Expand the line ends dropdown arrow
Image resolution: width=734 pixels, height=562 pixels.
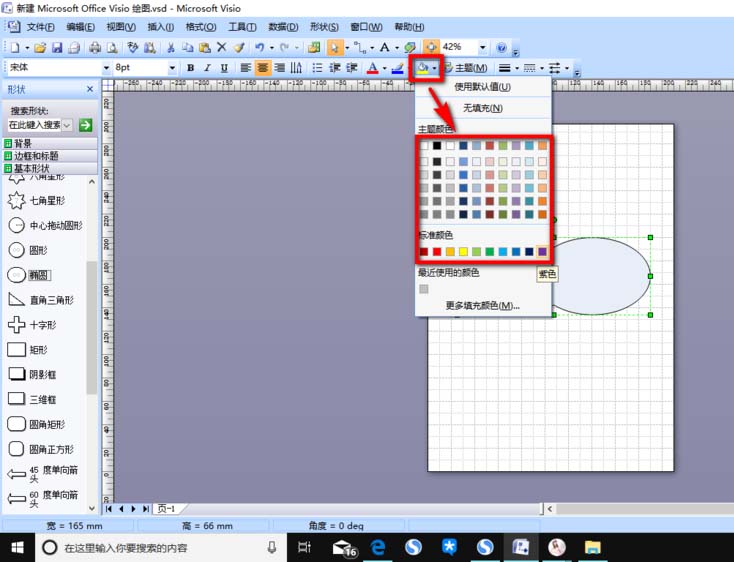tap(567, 68)
